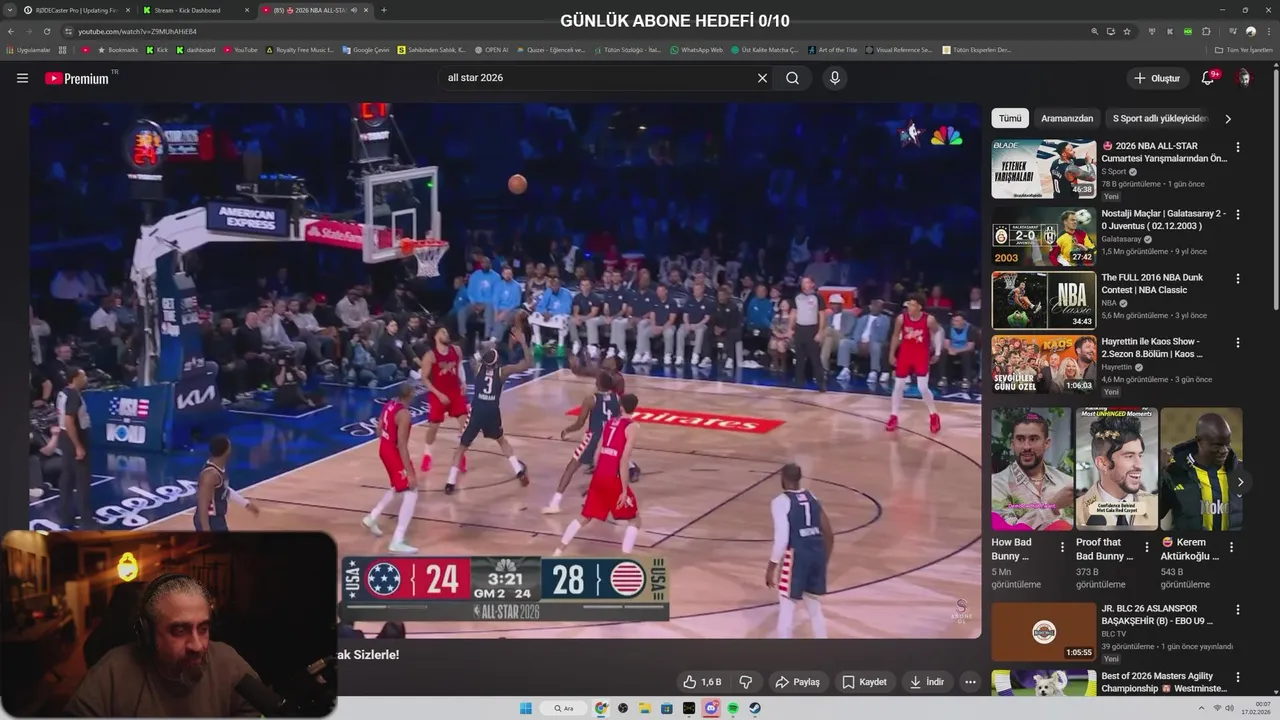The image size is (1280, 720).
Task: Open Spotify from the taskbar
Action: (733, 708)
